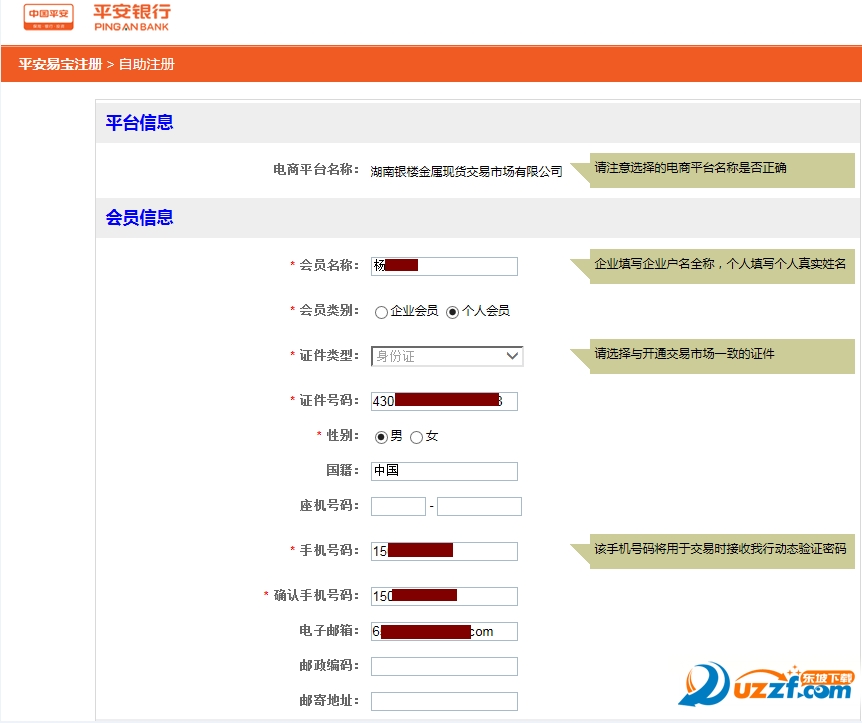Screen dimensions: 862x723
Task: Click the 国籍 field containing 中国
Action: pos(444,471)
